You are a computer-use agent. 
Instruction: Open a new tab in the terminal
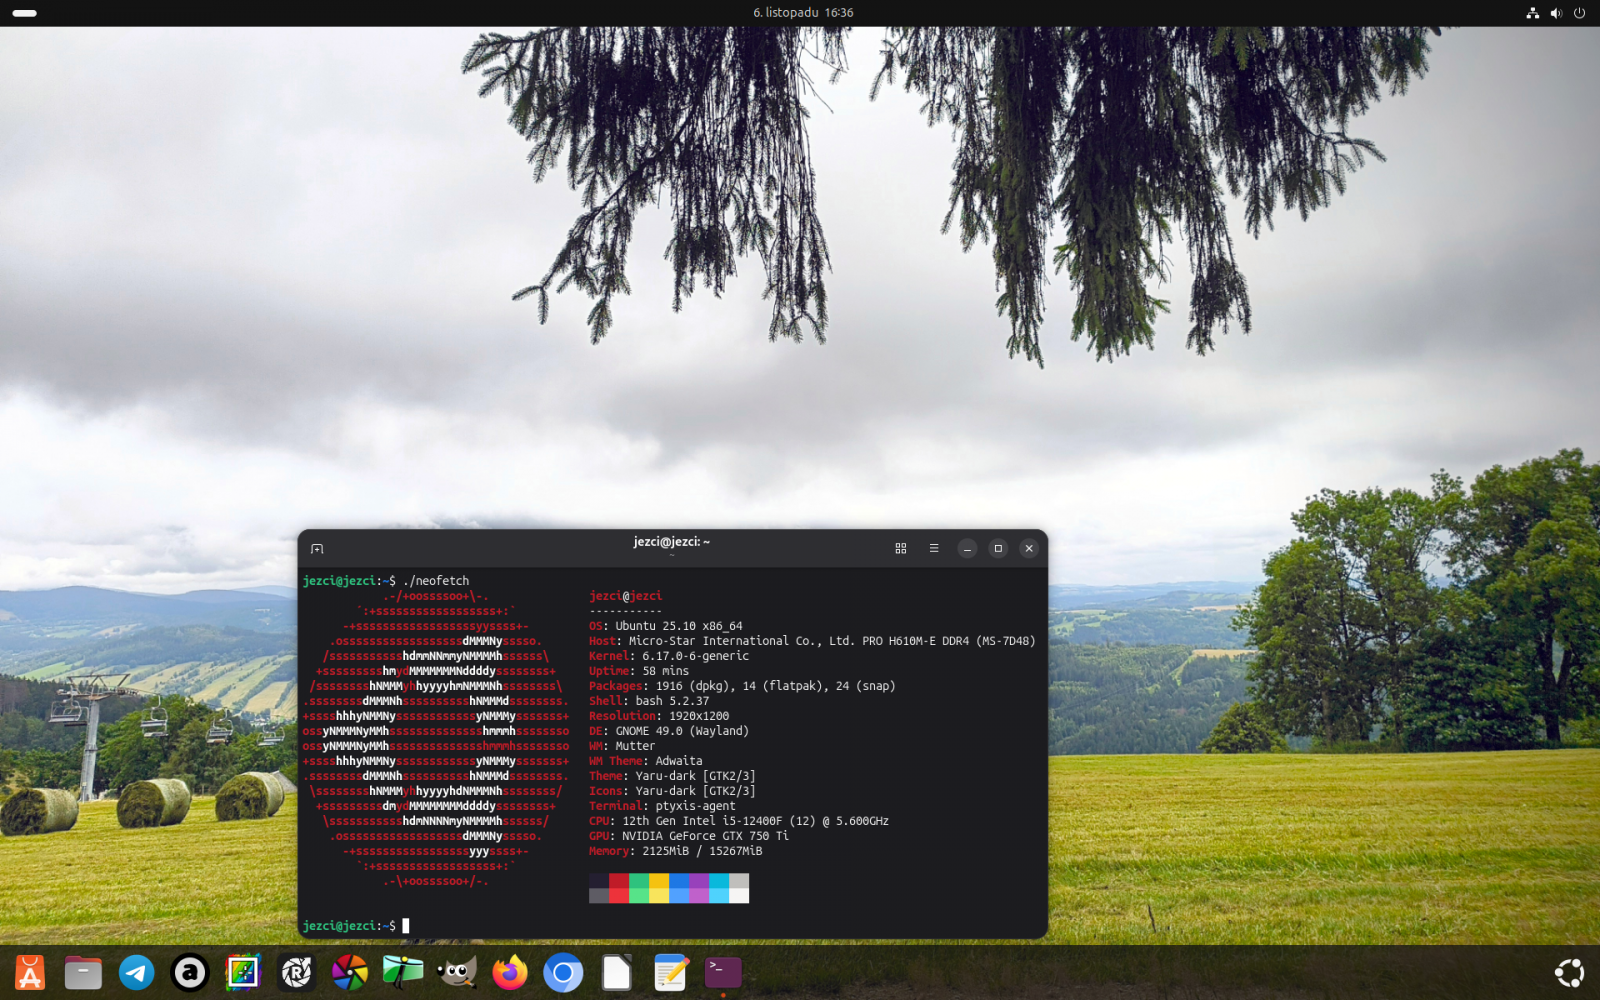click(317, 549)
